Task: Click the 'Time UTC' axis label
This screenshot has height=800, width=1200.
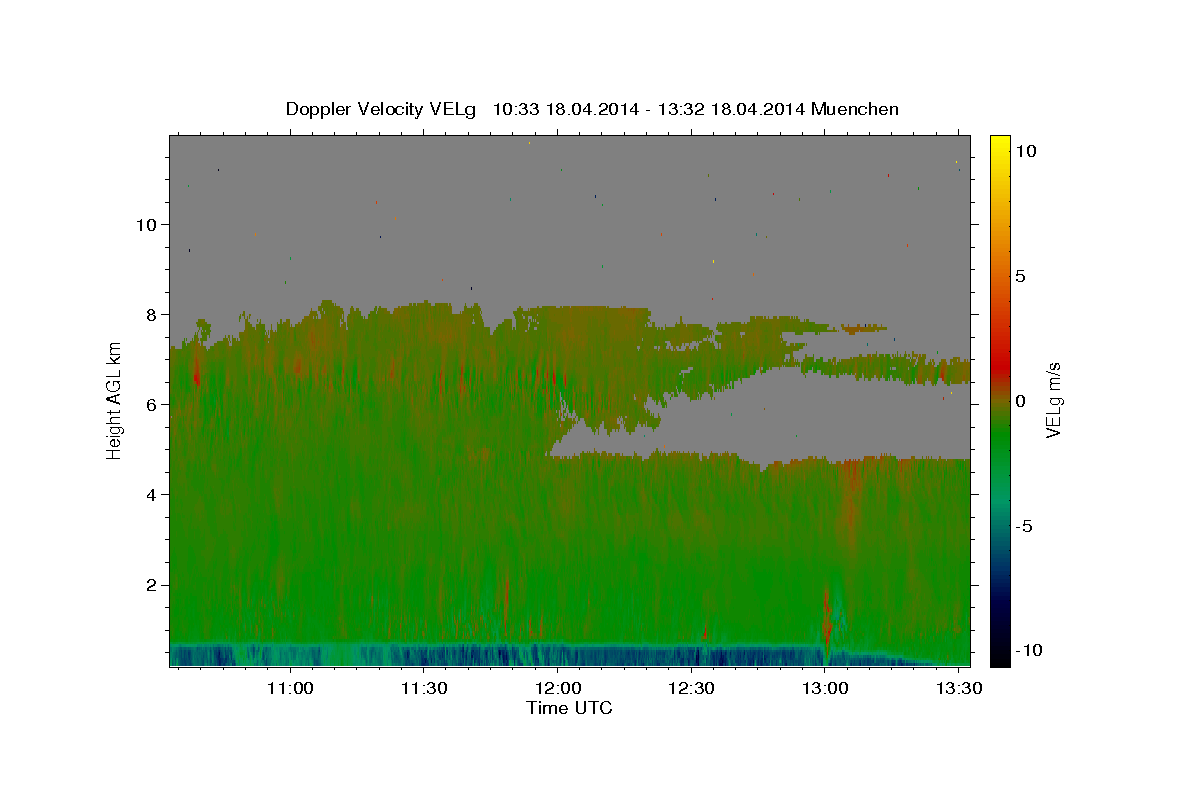Action: 569,708
